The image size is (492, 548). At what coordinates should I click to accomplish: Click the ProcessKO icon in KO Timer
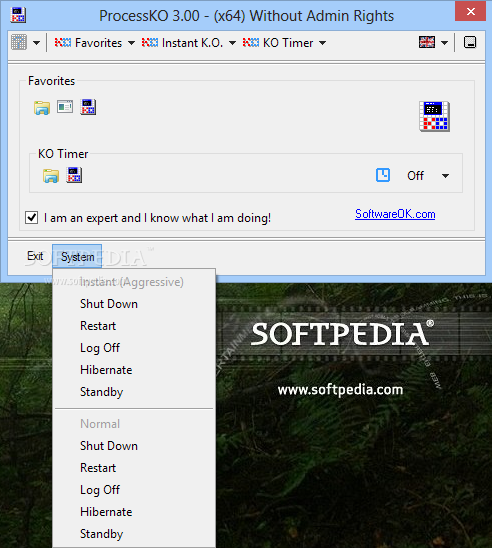click(74, 175)
